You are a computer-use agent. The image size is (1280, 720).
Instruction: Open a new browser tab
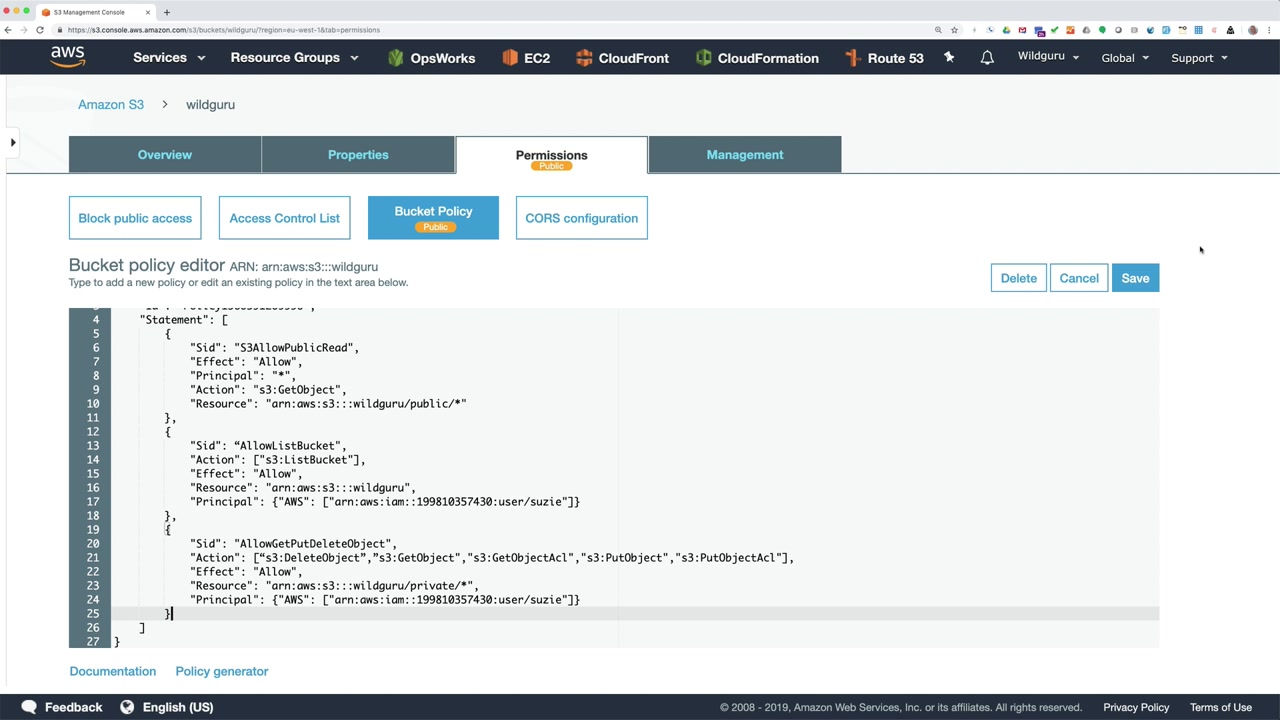pos(166,12)
